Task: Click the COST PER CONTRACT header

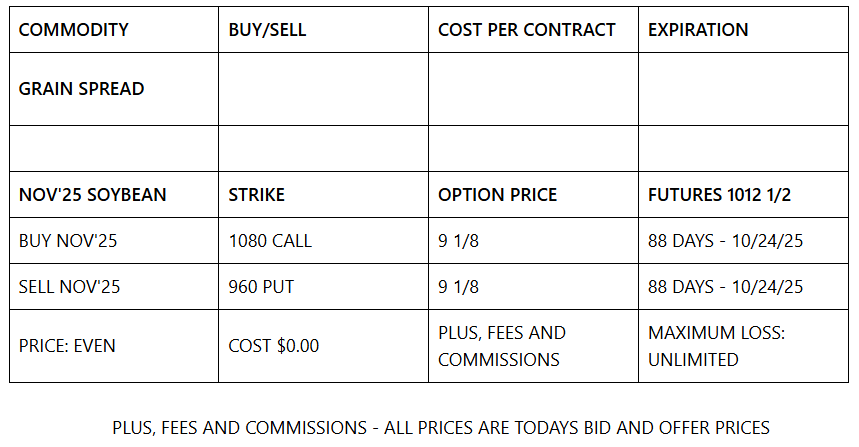Action: (x=533, y=30)
